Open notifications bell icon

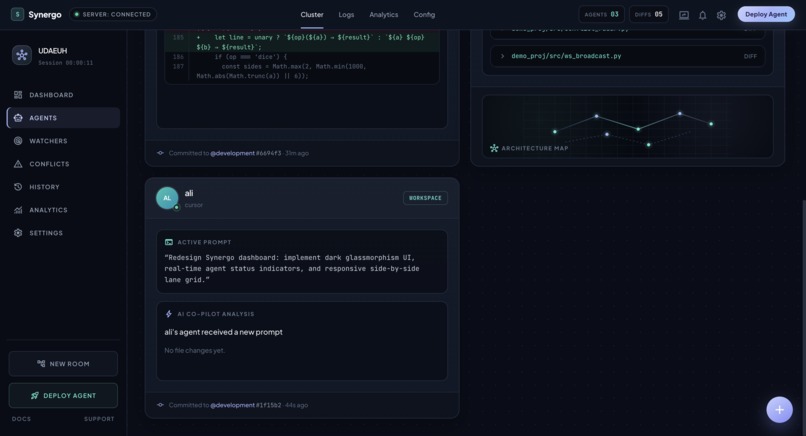point(702,15)
